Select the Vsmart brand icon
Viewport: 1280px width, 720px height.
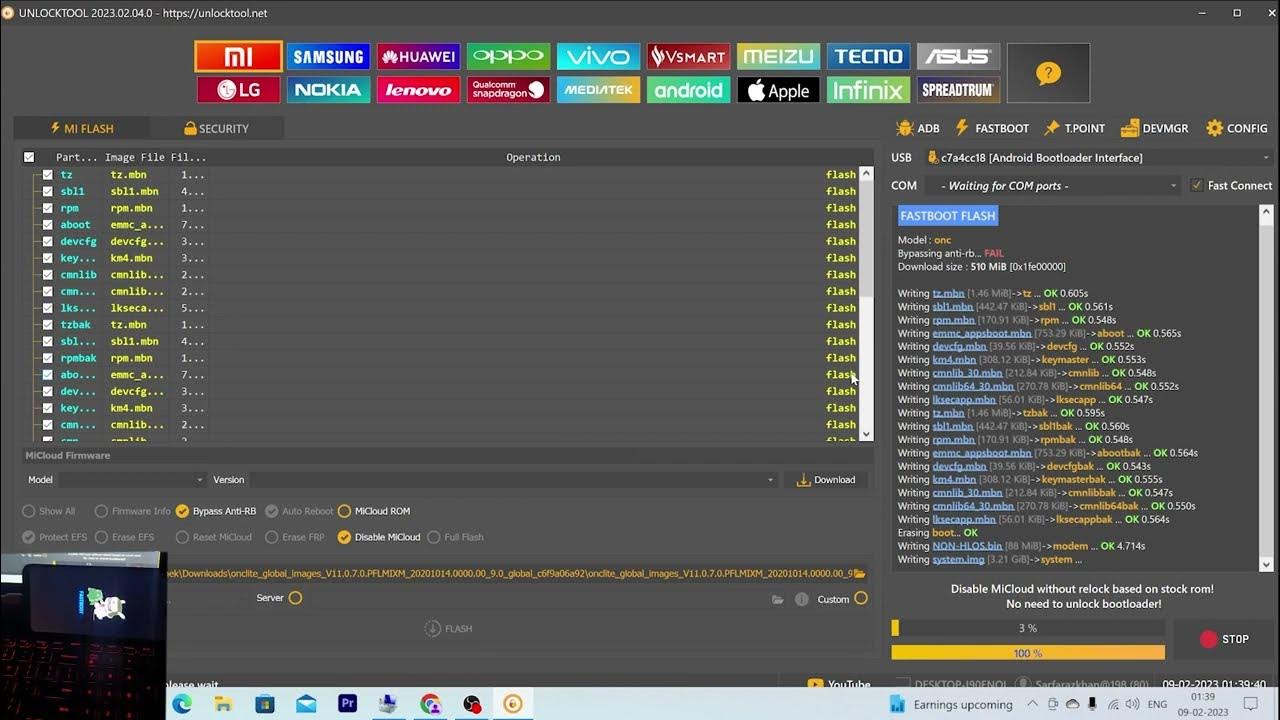tap(688, 56)
